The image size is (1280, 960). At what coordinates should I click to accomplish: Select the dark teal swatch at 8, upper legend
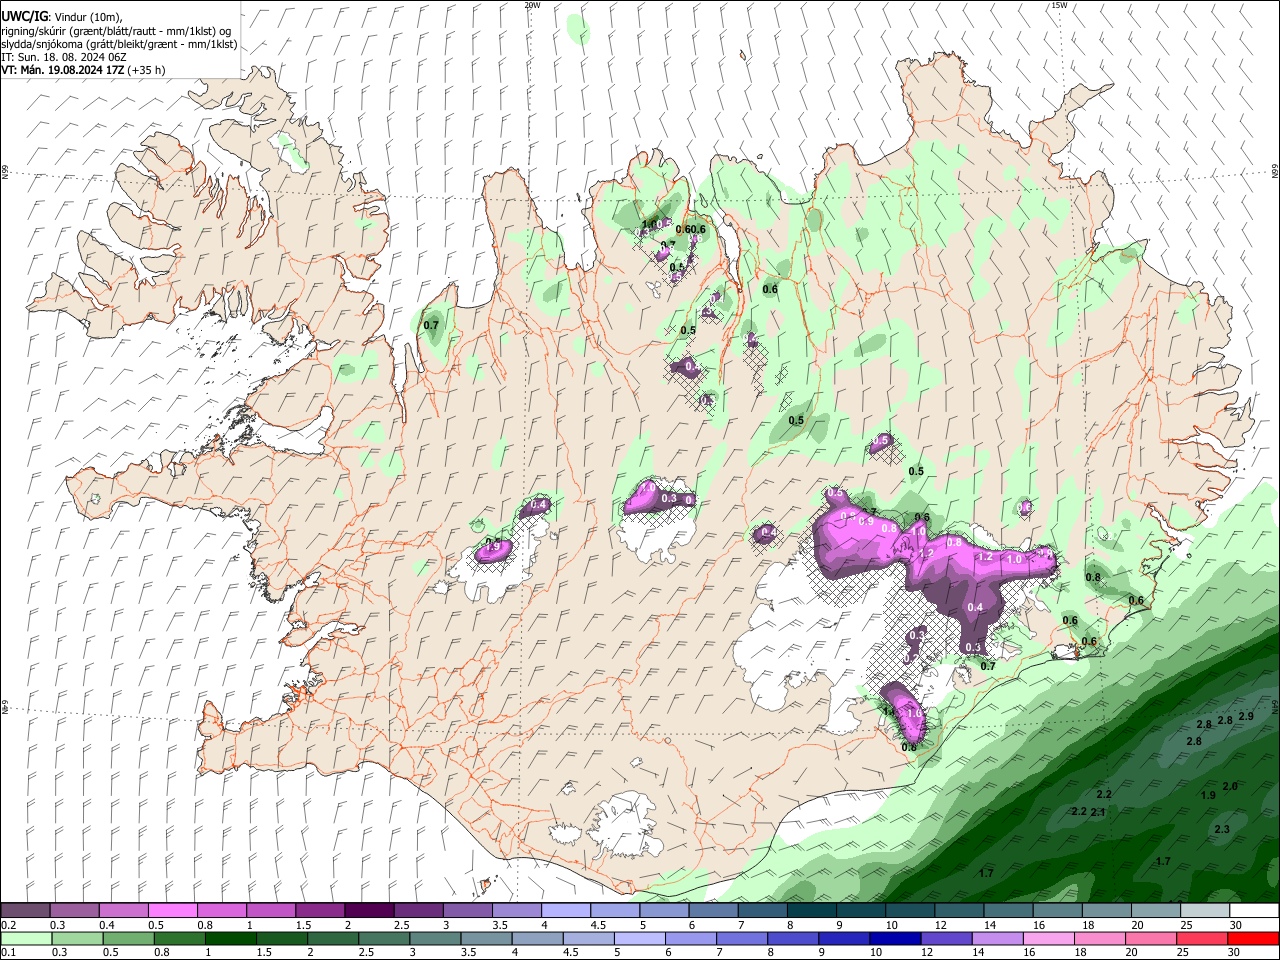pos(812,911)
